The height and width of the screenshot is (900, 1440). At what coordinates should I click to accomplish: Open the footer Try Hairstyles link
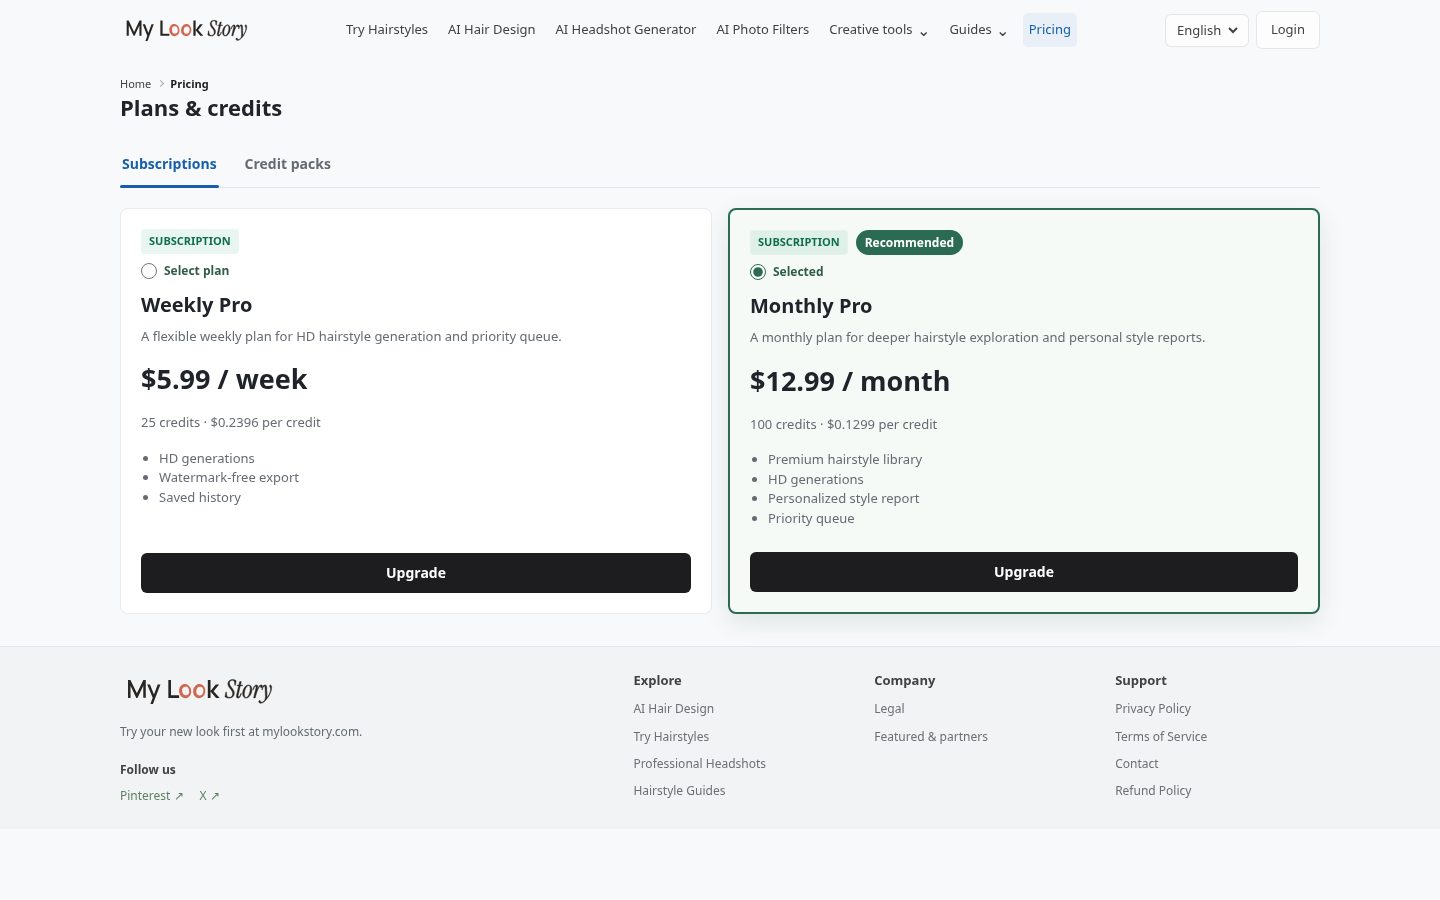[671, 737]
